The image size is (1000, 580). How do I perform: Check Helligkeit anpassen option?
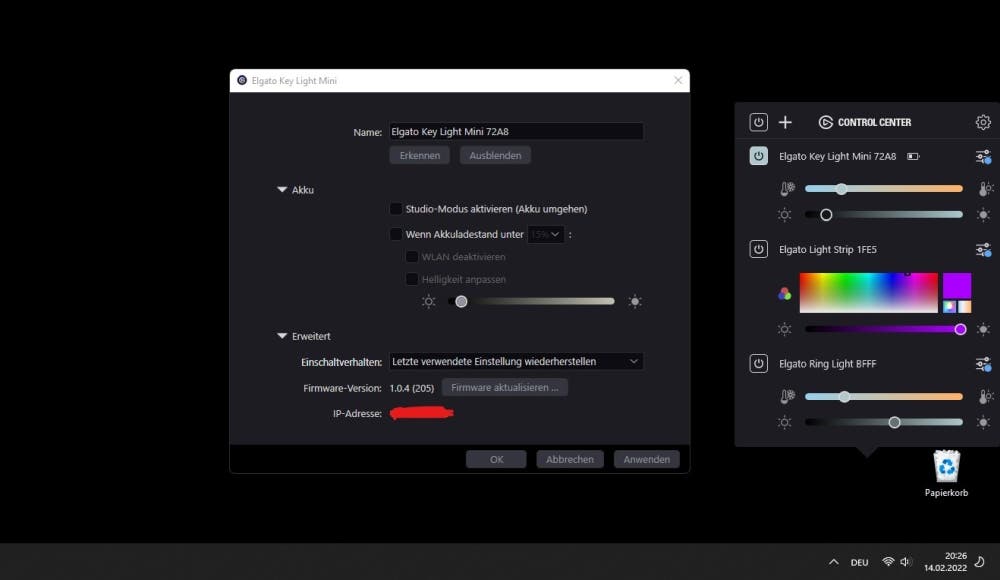412,279
